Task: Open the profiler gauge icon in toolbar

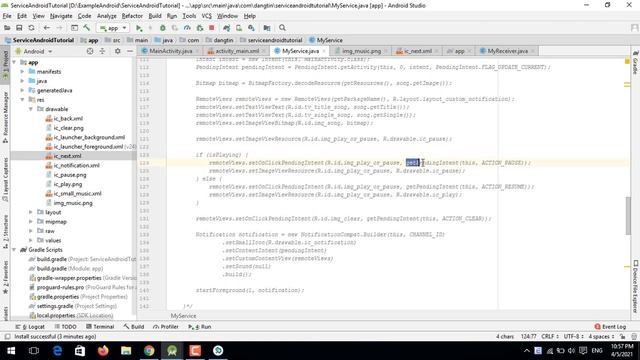Action: coord(187,28)
